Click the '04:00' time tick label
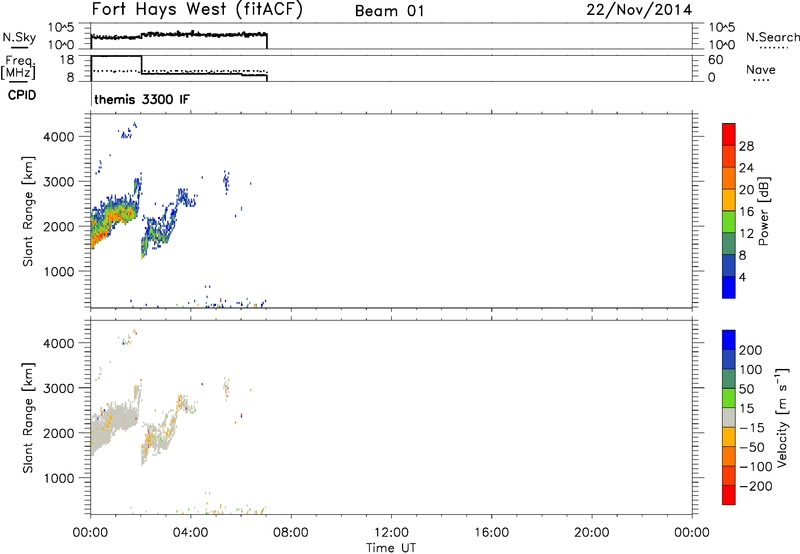The width and height of the screenshot is (800, 554). [x=191, y=533]
